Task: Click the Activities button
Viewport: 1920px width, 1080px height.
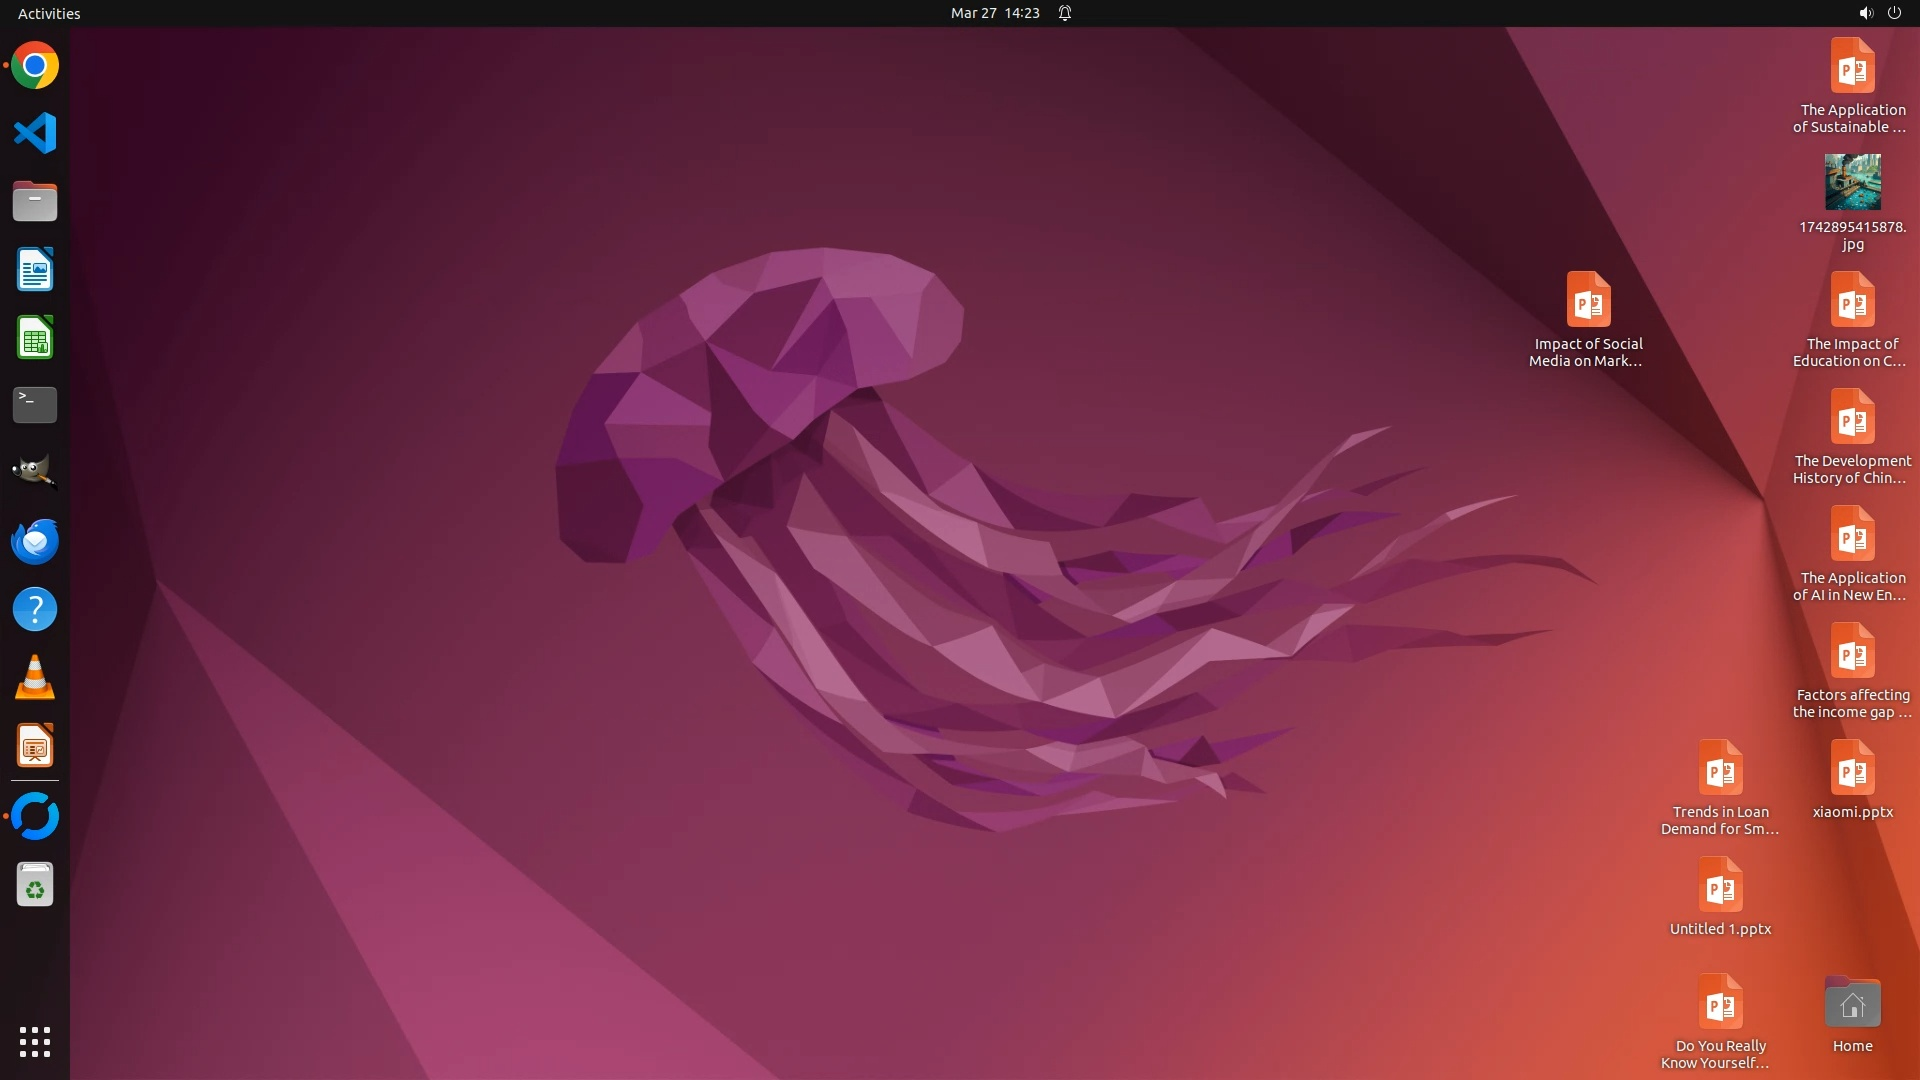Action: (49, 13)
